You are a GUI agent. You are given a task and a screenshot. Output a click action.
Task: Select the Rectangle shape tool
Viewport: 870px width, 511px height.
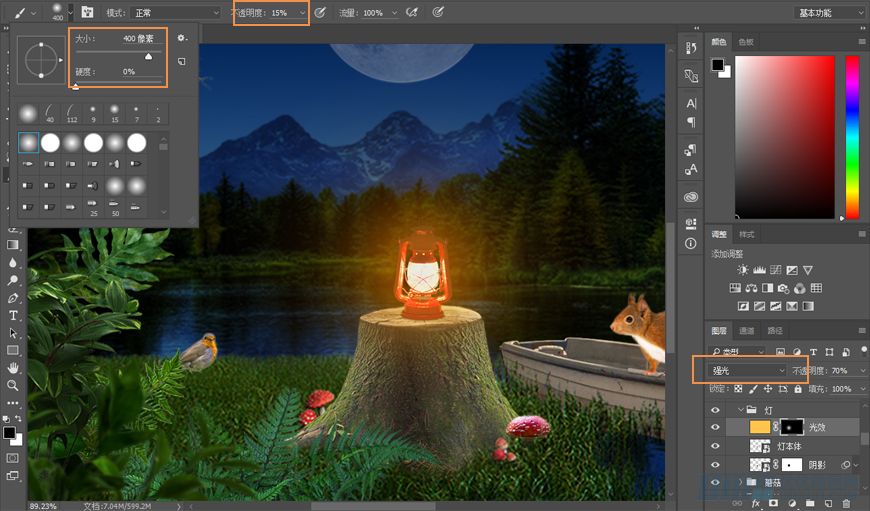pyautogui.click(x=13, y=350)
